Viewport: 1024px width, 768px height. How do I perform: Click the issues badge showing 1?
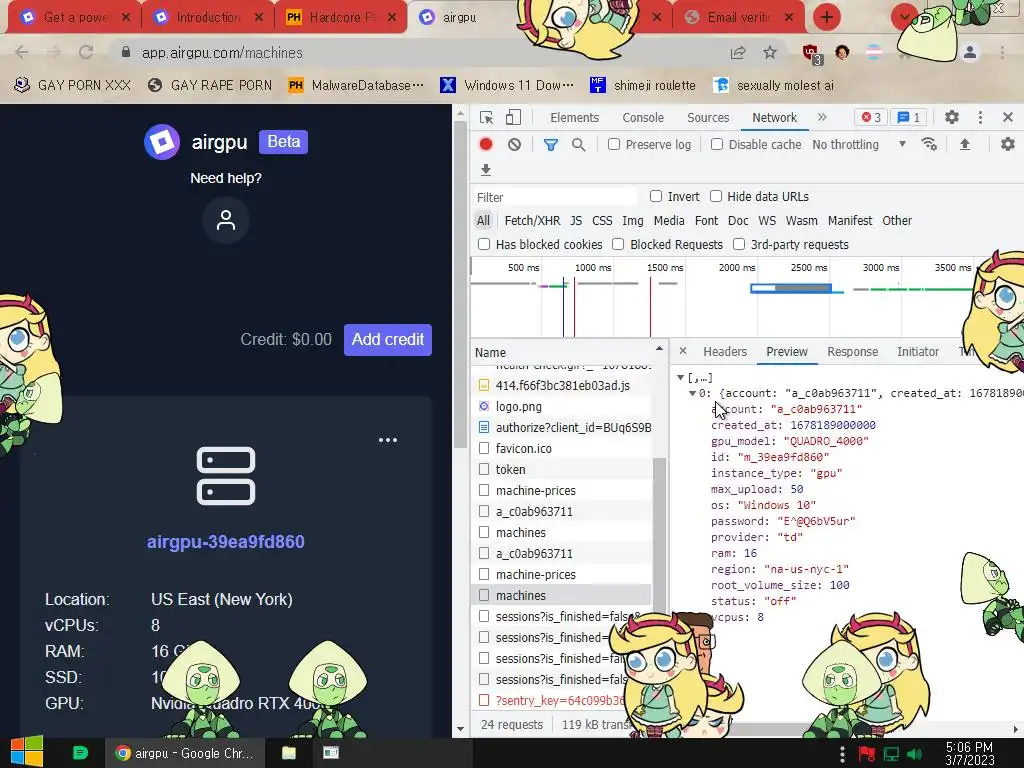pos(909,118)
